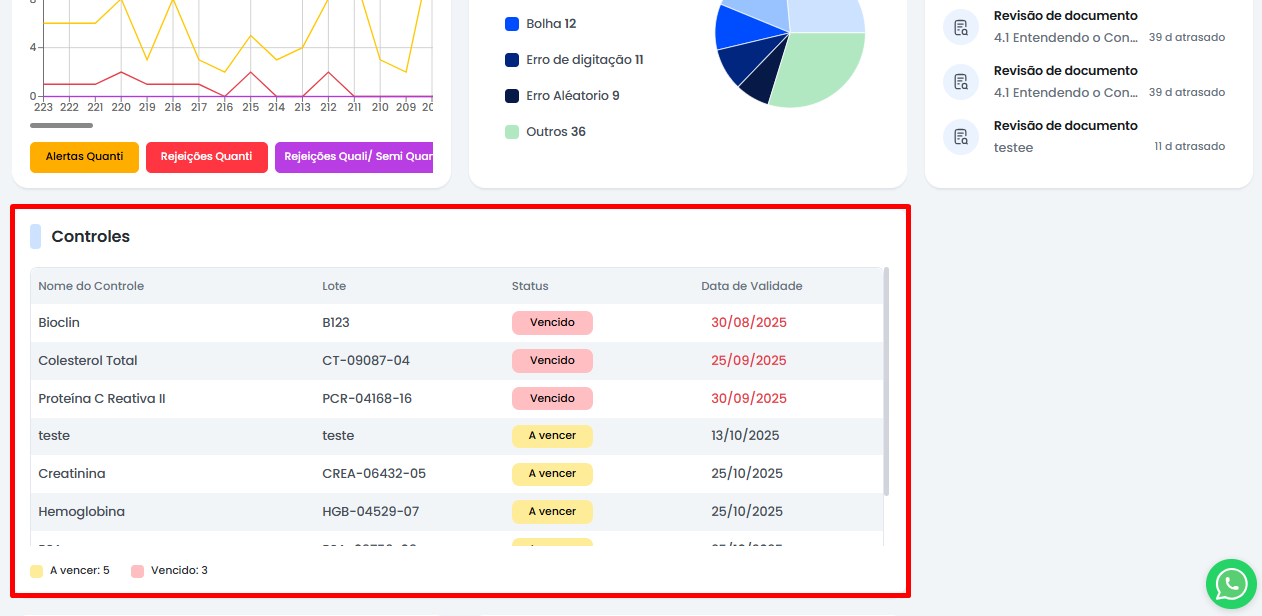Click the Lote column header
This screenshot has width=1262, height=616.
[x=334, y=286]
